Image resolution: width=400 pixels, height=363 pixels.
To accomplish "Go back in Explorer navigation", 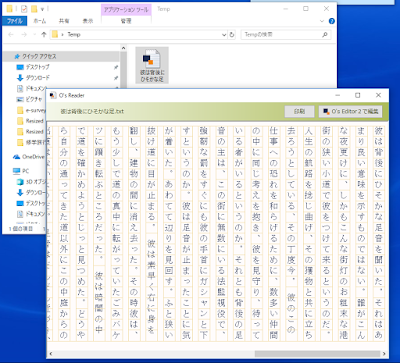I will (11, 34).
